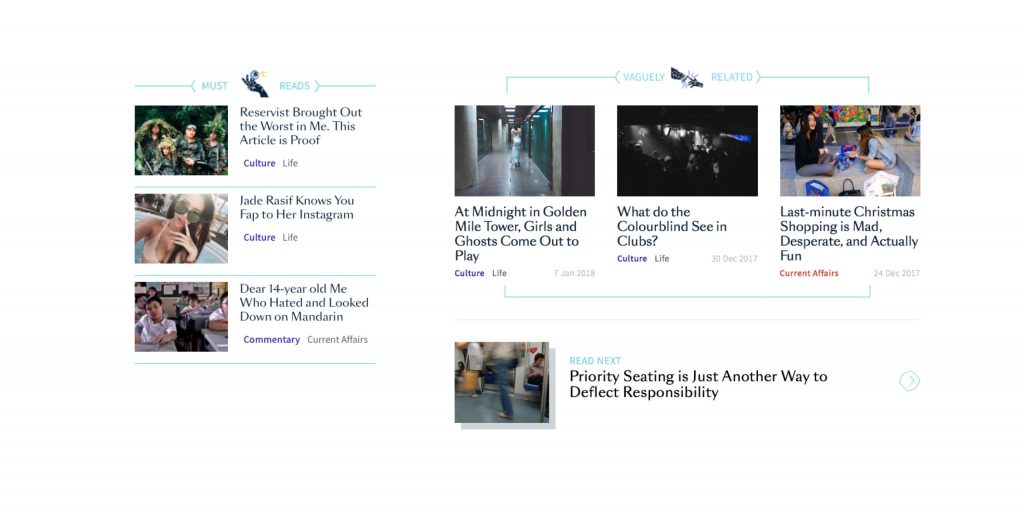Read 'Reservist Brought Out the Worst in Me' article

[x=300, y=126]
